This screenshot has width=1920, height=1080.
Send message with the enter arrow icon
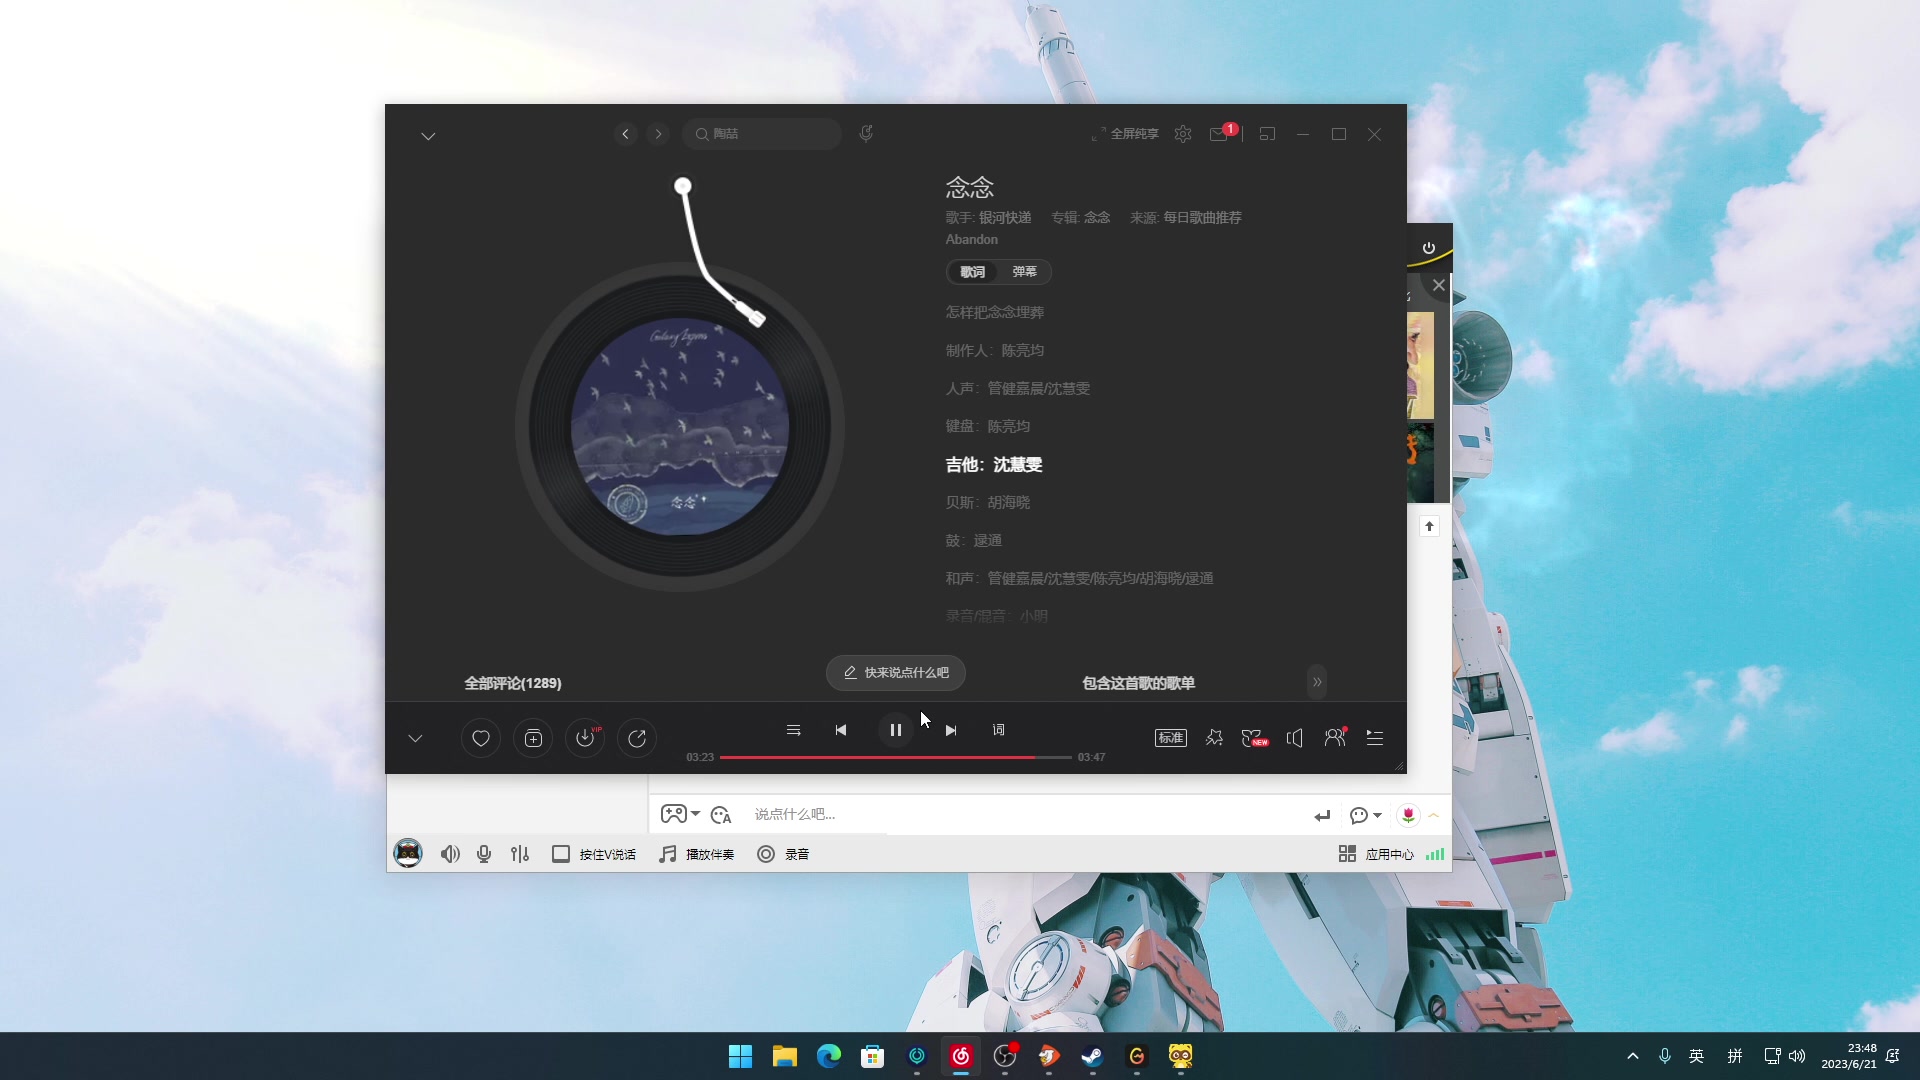[1322, 816]
